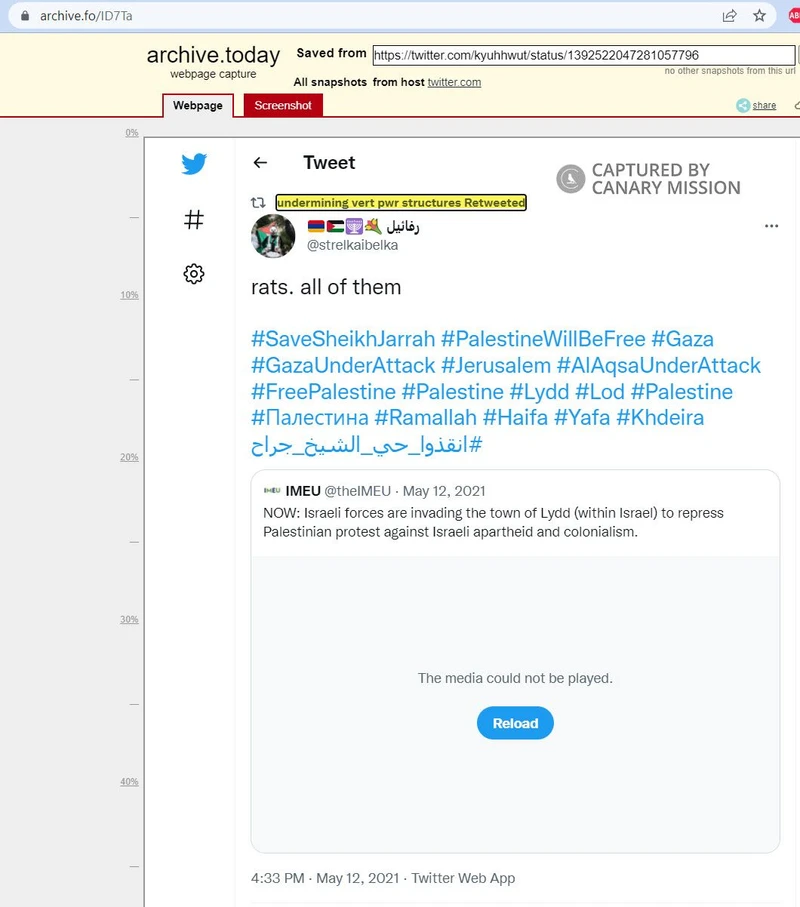Select the Webpage tab
Screen dimensions: 800x907
click(x=198, y=105)
